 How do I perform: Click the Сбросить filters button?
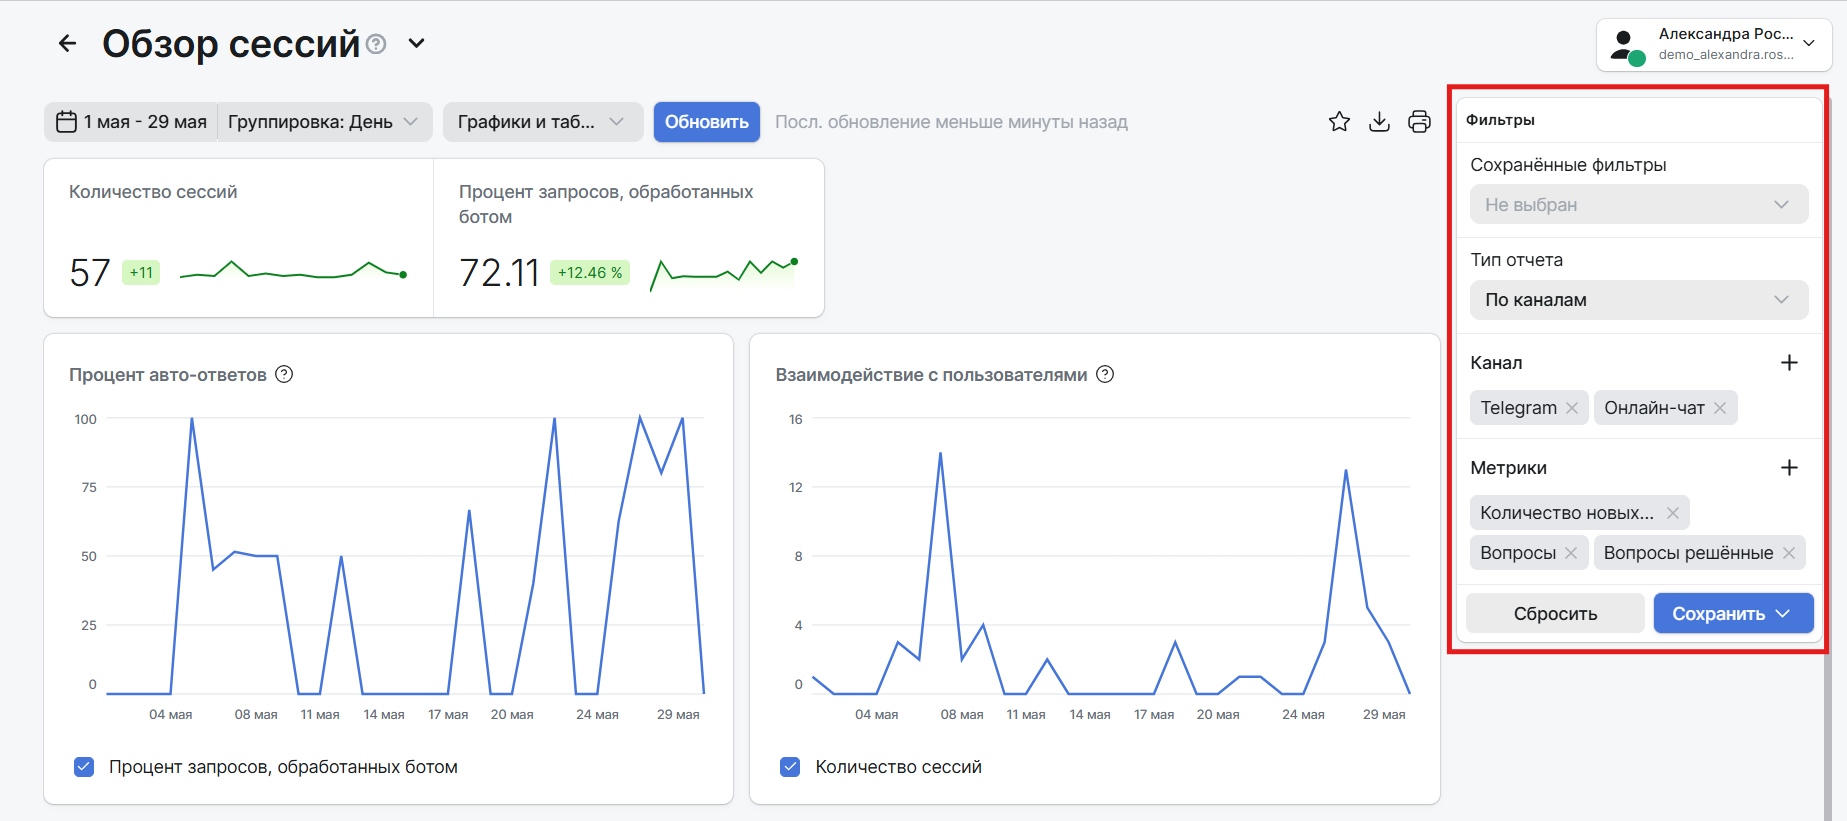[1555, 614]
